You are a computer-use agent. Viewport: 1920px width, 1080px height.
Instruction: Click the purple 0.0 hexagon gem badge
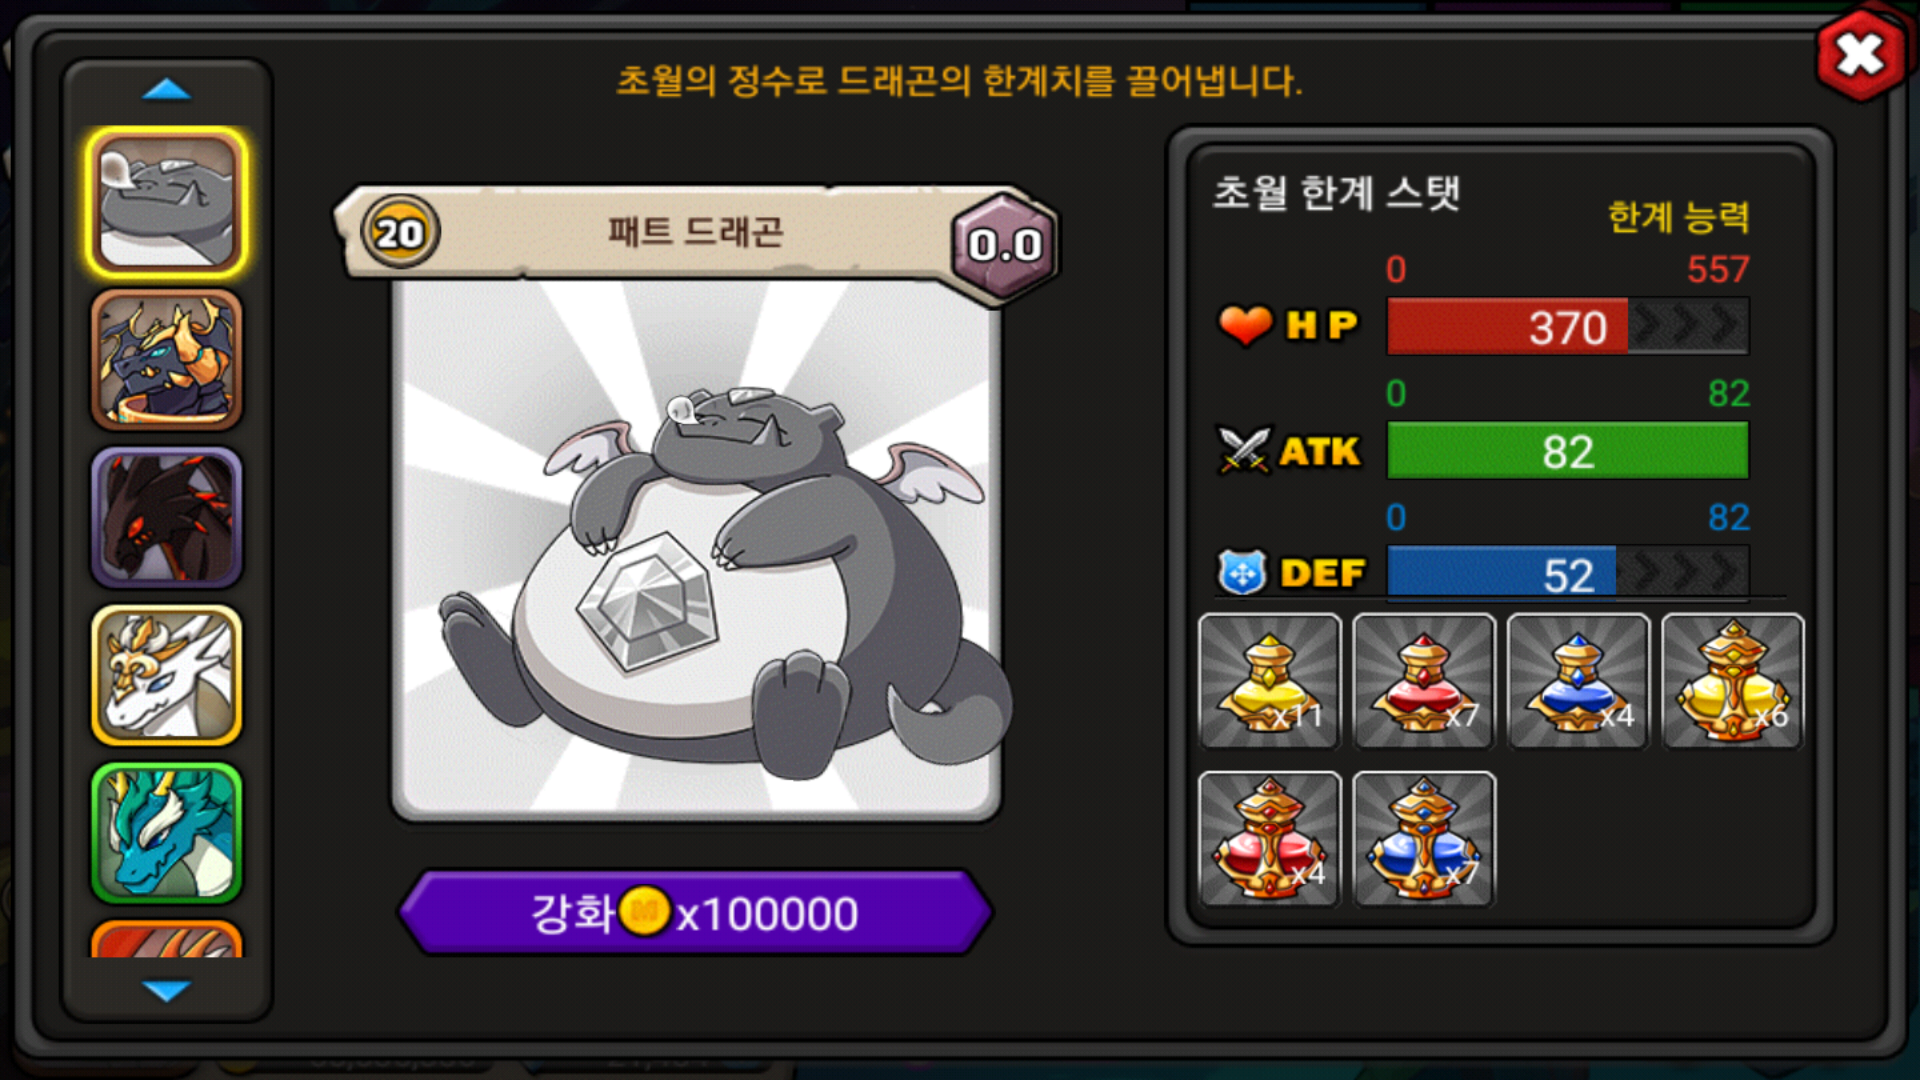click(x=1004, y=245)
